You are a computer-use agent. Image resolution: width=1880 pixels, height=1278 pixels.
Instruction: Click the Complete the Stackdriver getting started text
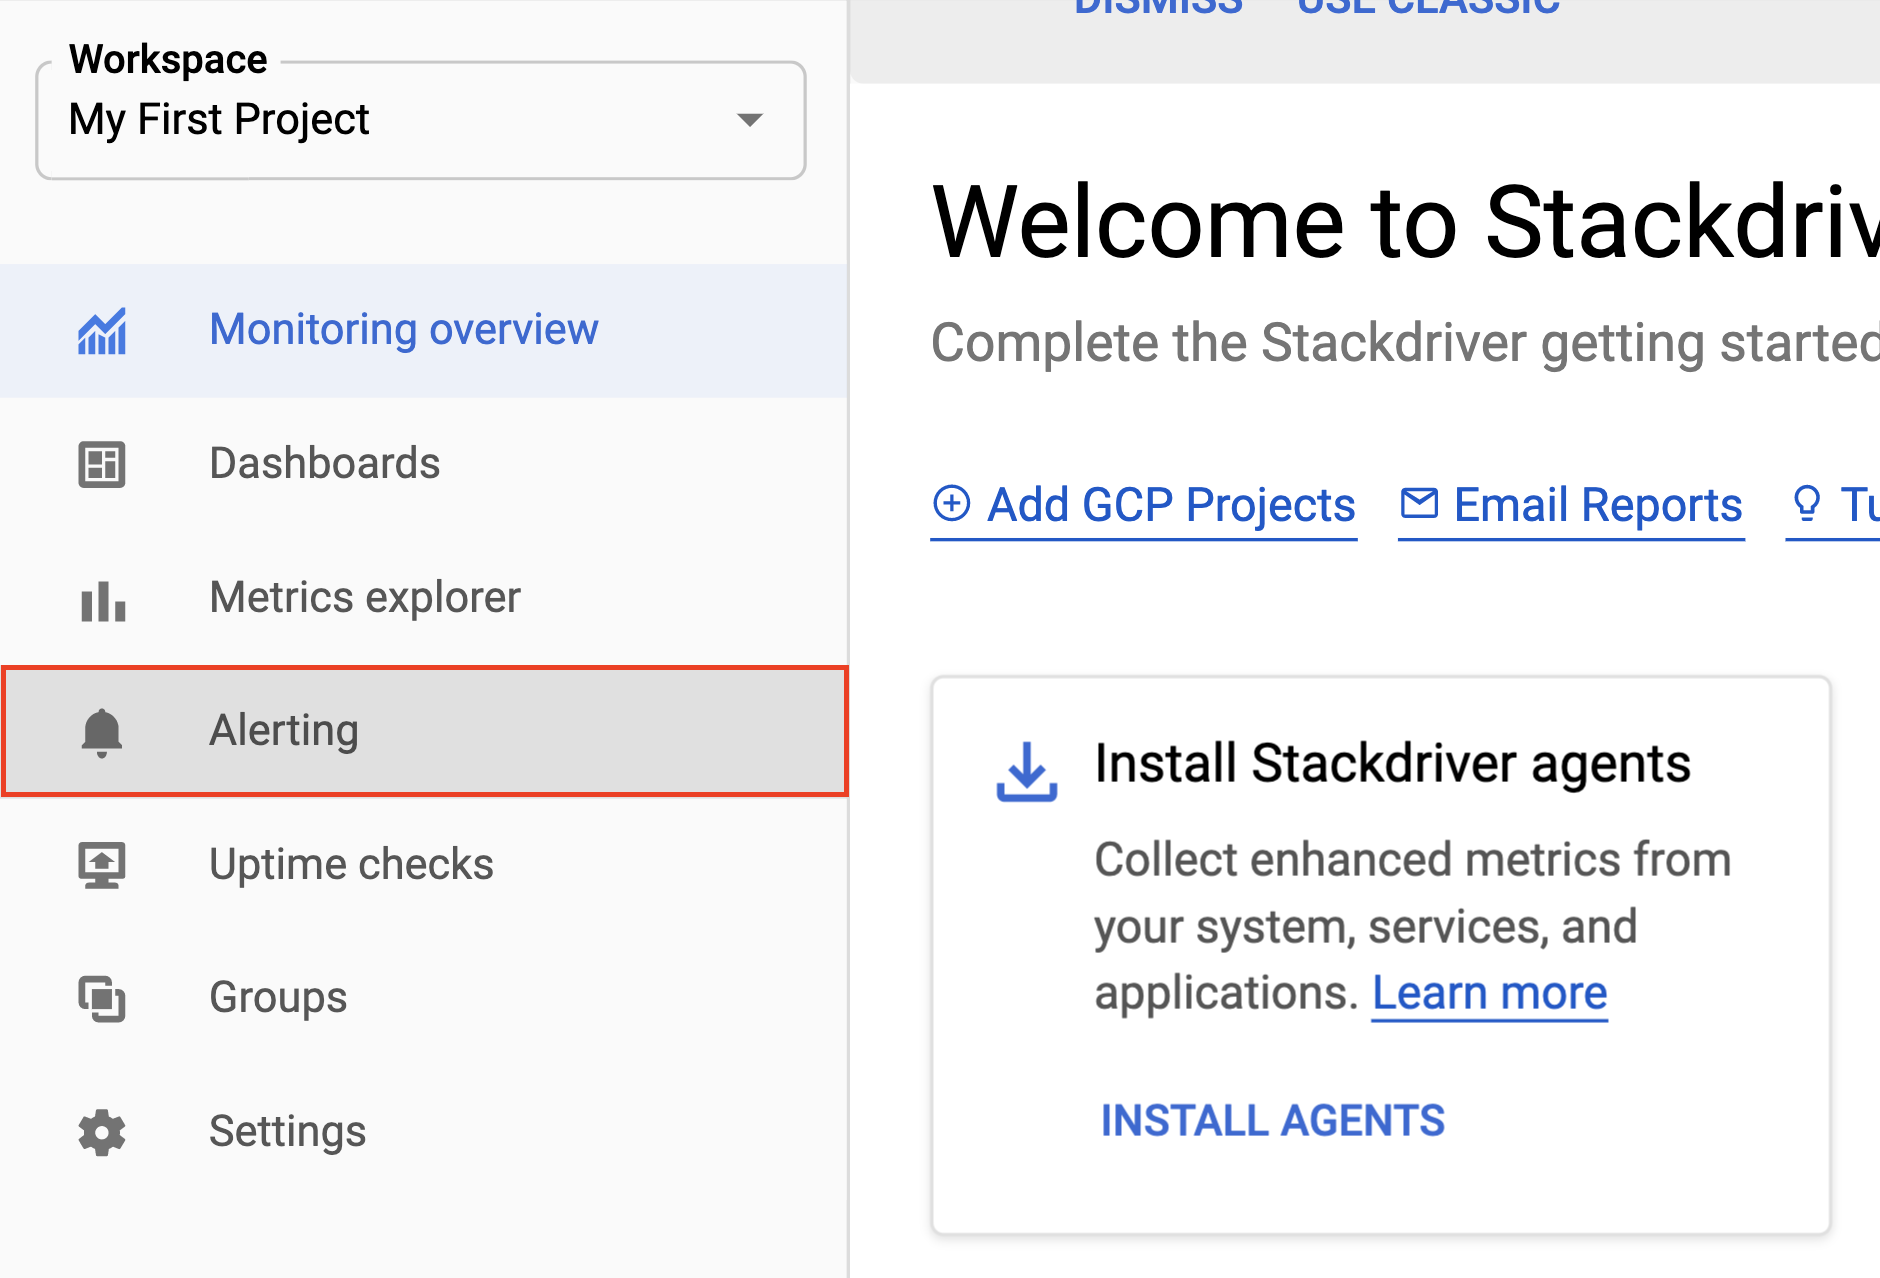click(x=1405, y=343)
